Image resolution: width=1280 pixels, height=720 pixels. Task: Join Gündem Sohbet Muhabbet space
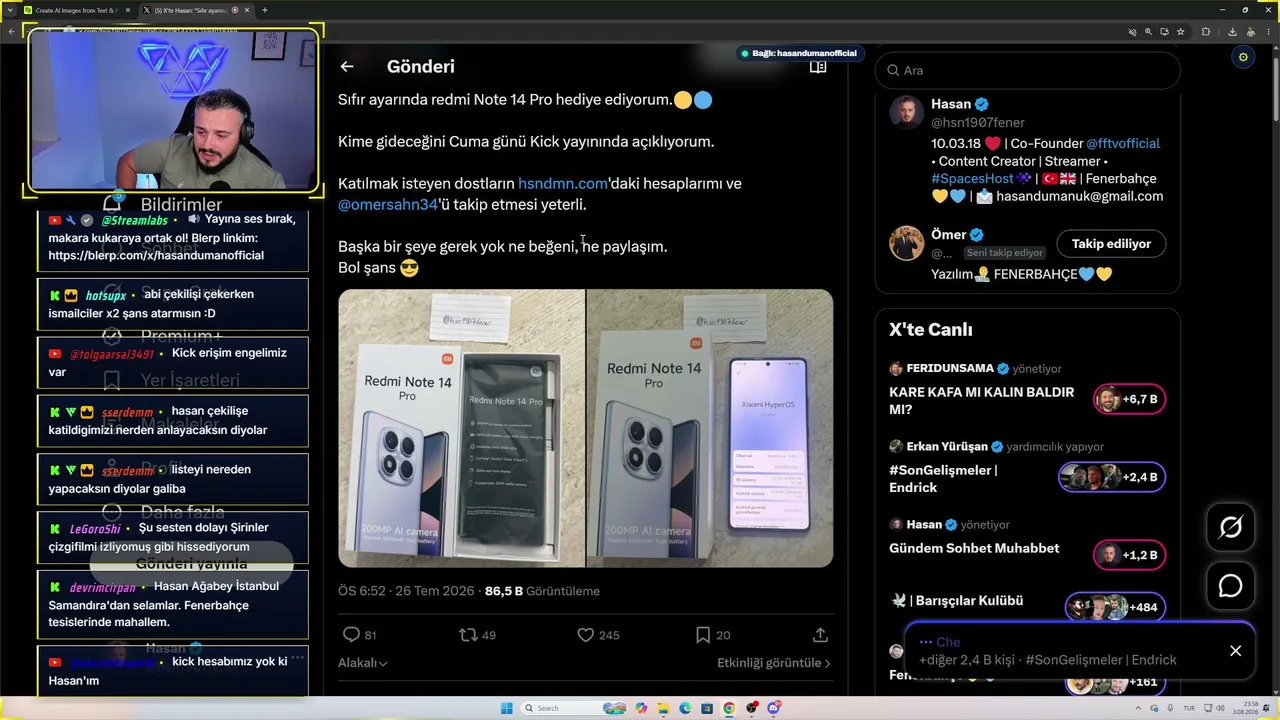click(1129, 555)
